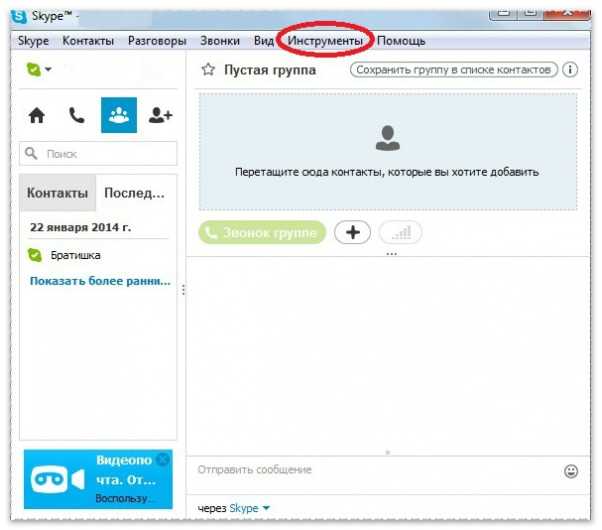The width and height of the screenshot is (602, 530).
Task: Open the emoticon smiley picker
Action: click(x=571, y=471)
